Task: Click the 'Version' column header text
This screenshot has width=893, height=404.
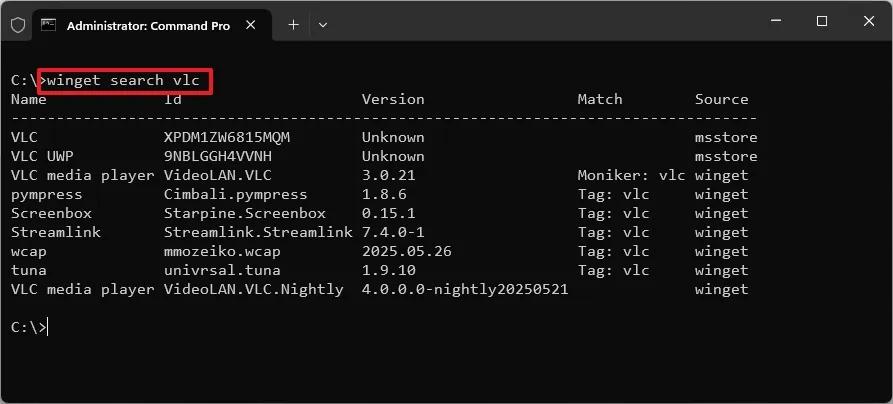Action: 392,99
